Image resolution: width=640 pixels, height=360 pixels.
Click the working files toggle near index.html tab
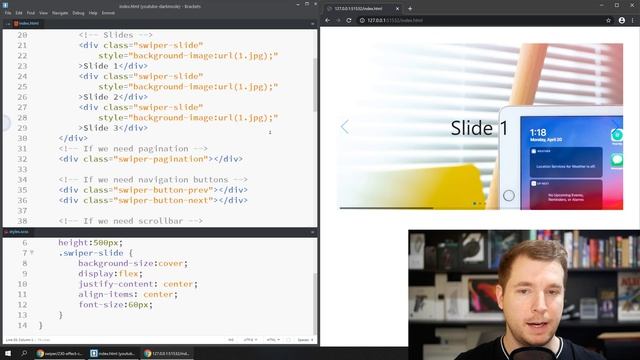point(8,24)
